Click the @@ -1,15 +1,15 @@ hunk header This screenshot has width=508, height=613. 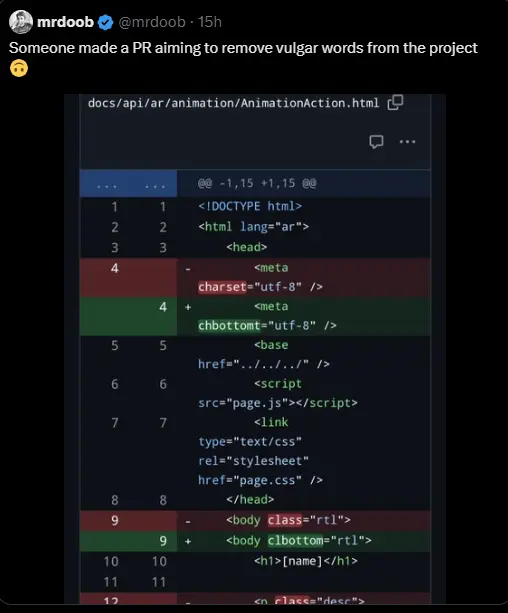(257, 183)
